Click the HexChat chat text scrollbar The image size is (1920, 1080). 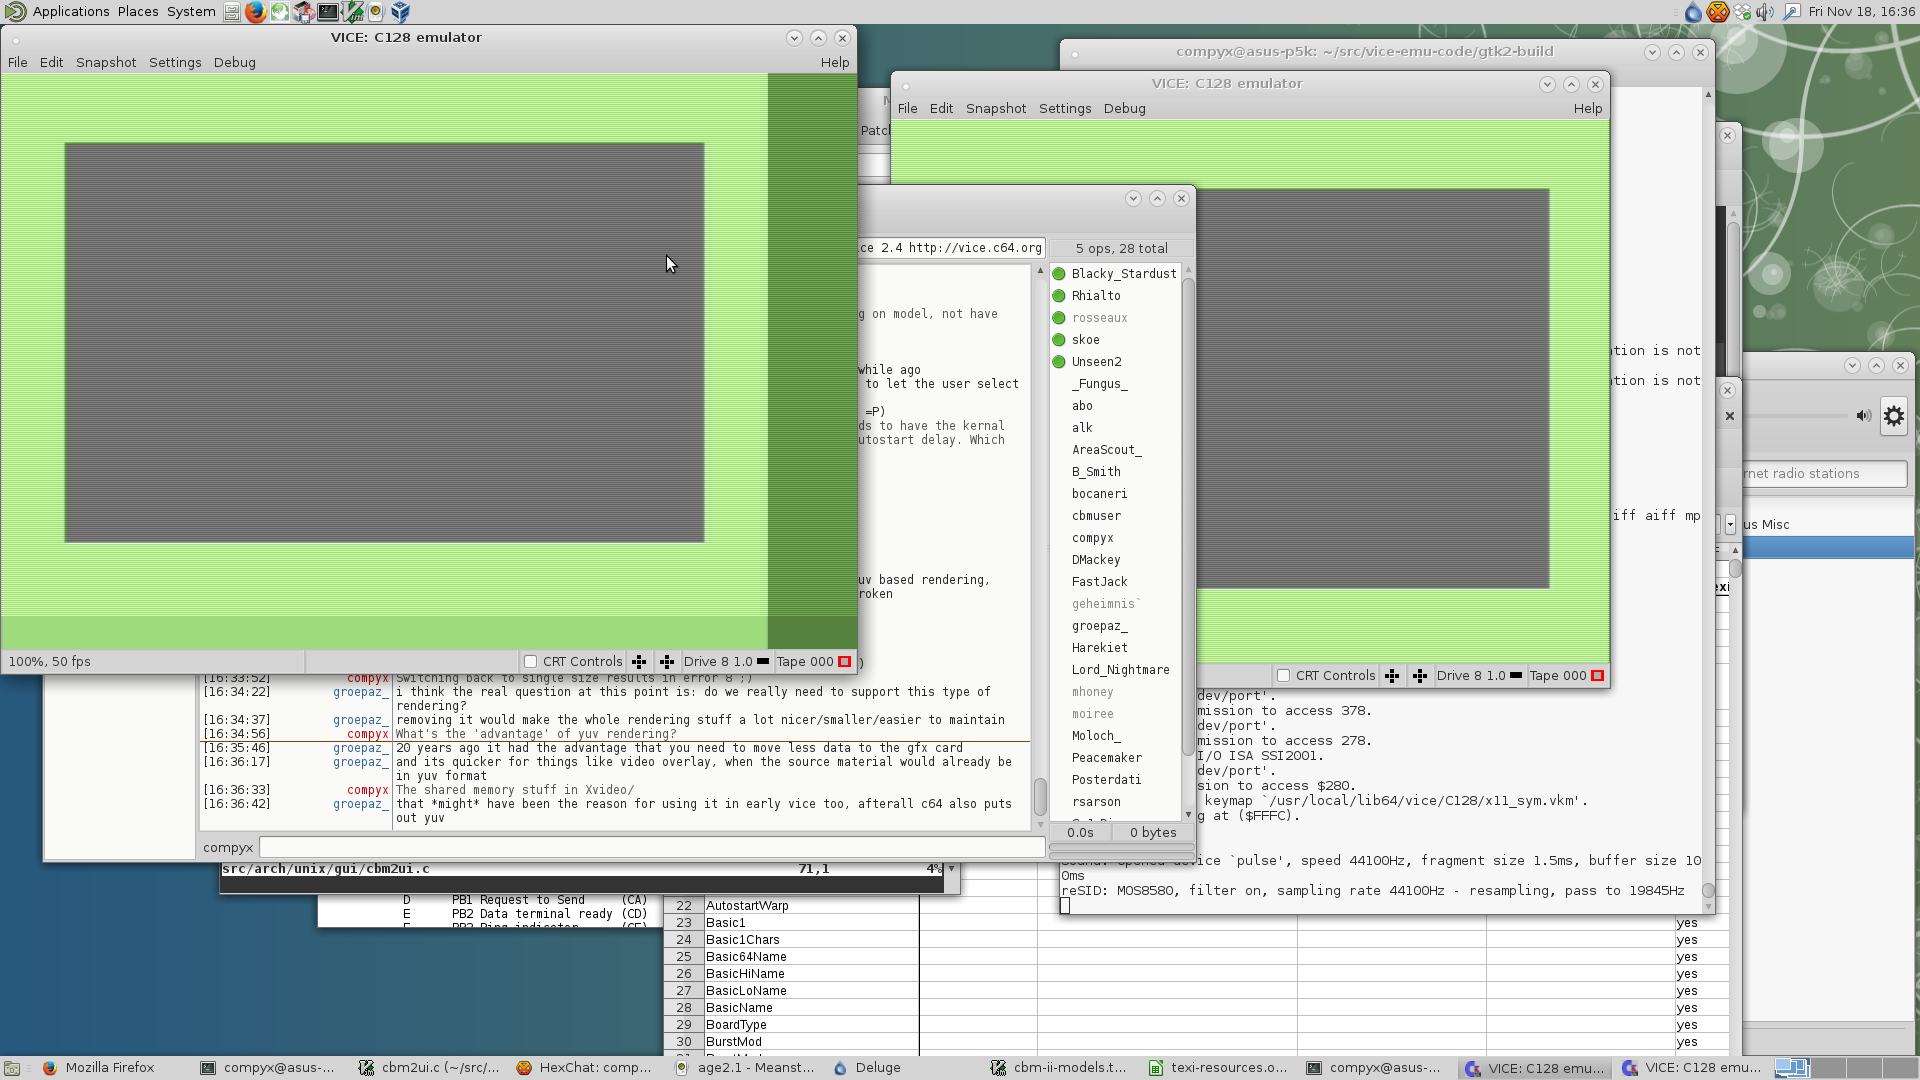click(x=1040, y=797)
